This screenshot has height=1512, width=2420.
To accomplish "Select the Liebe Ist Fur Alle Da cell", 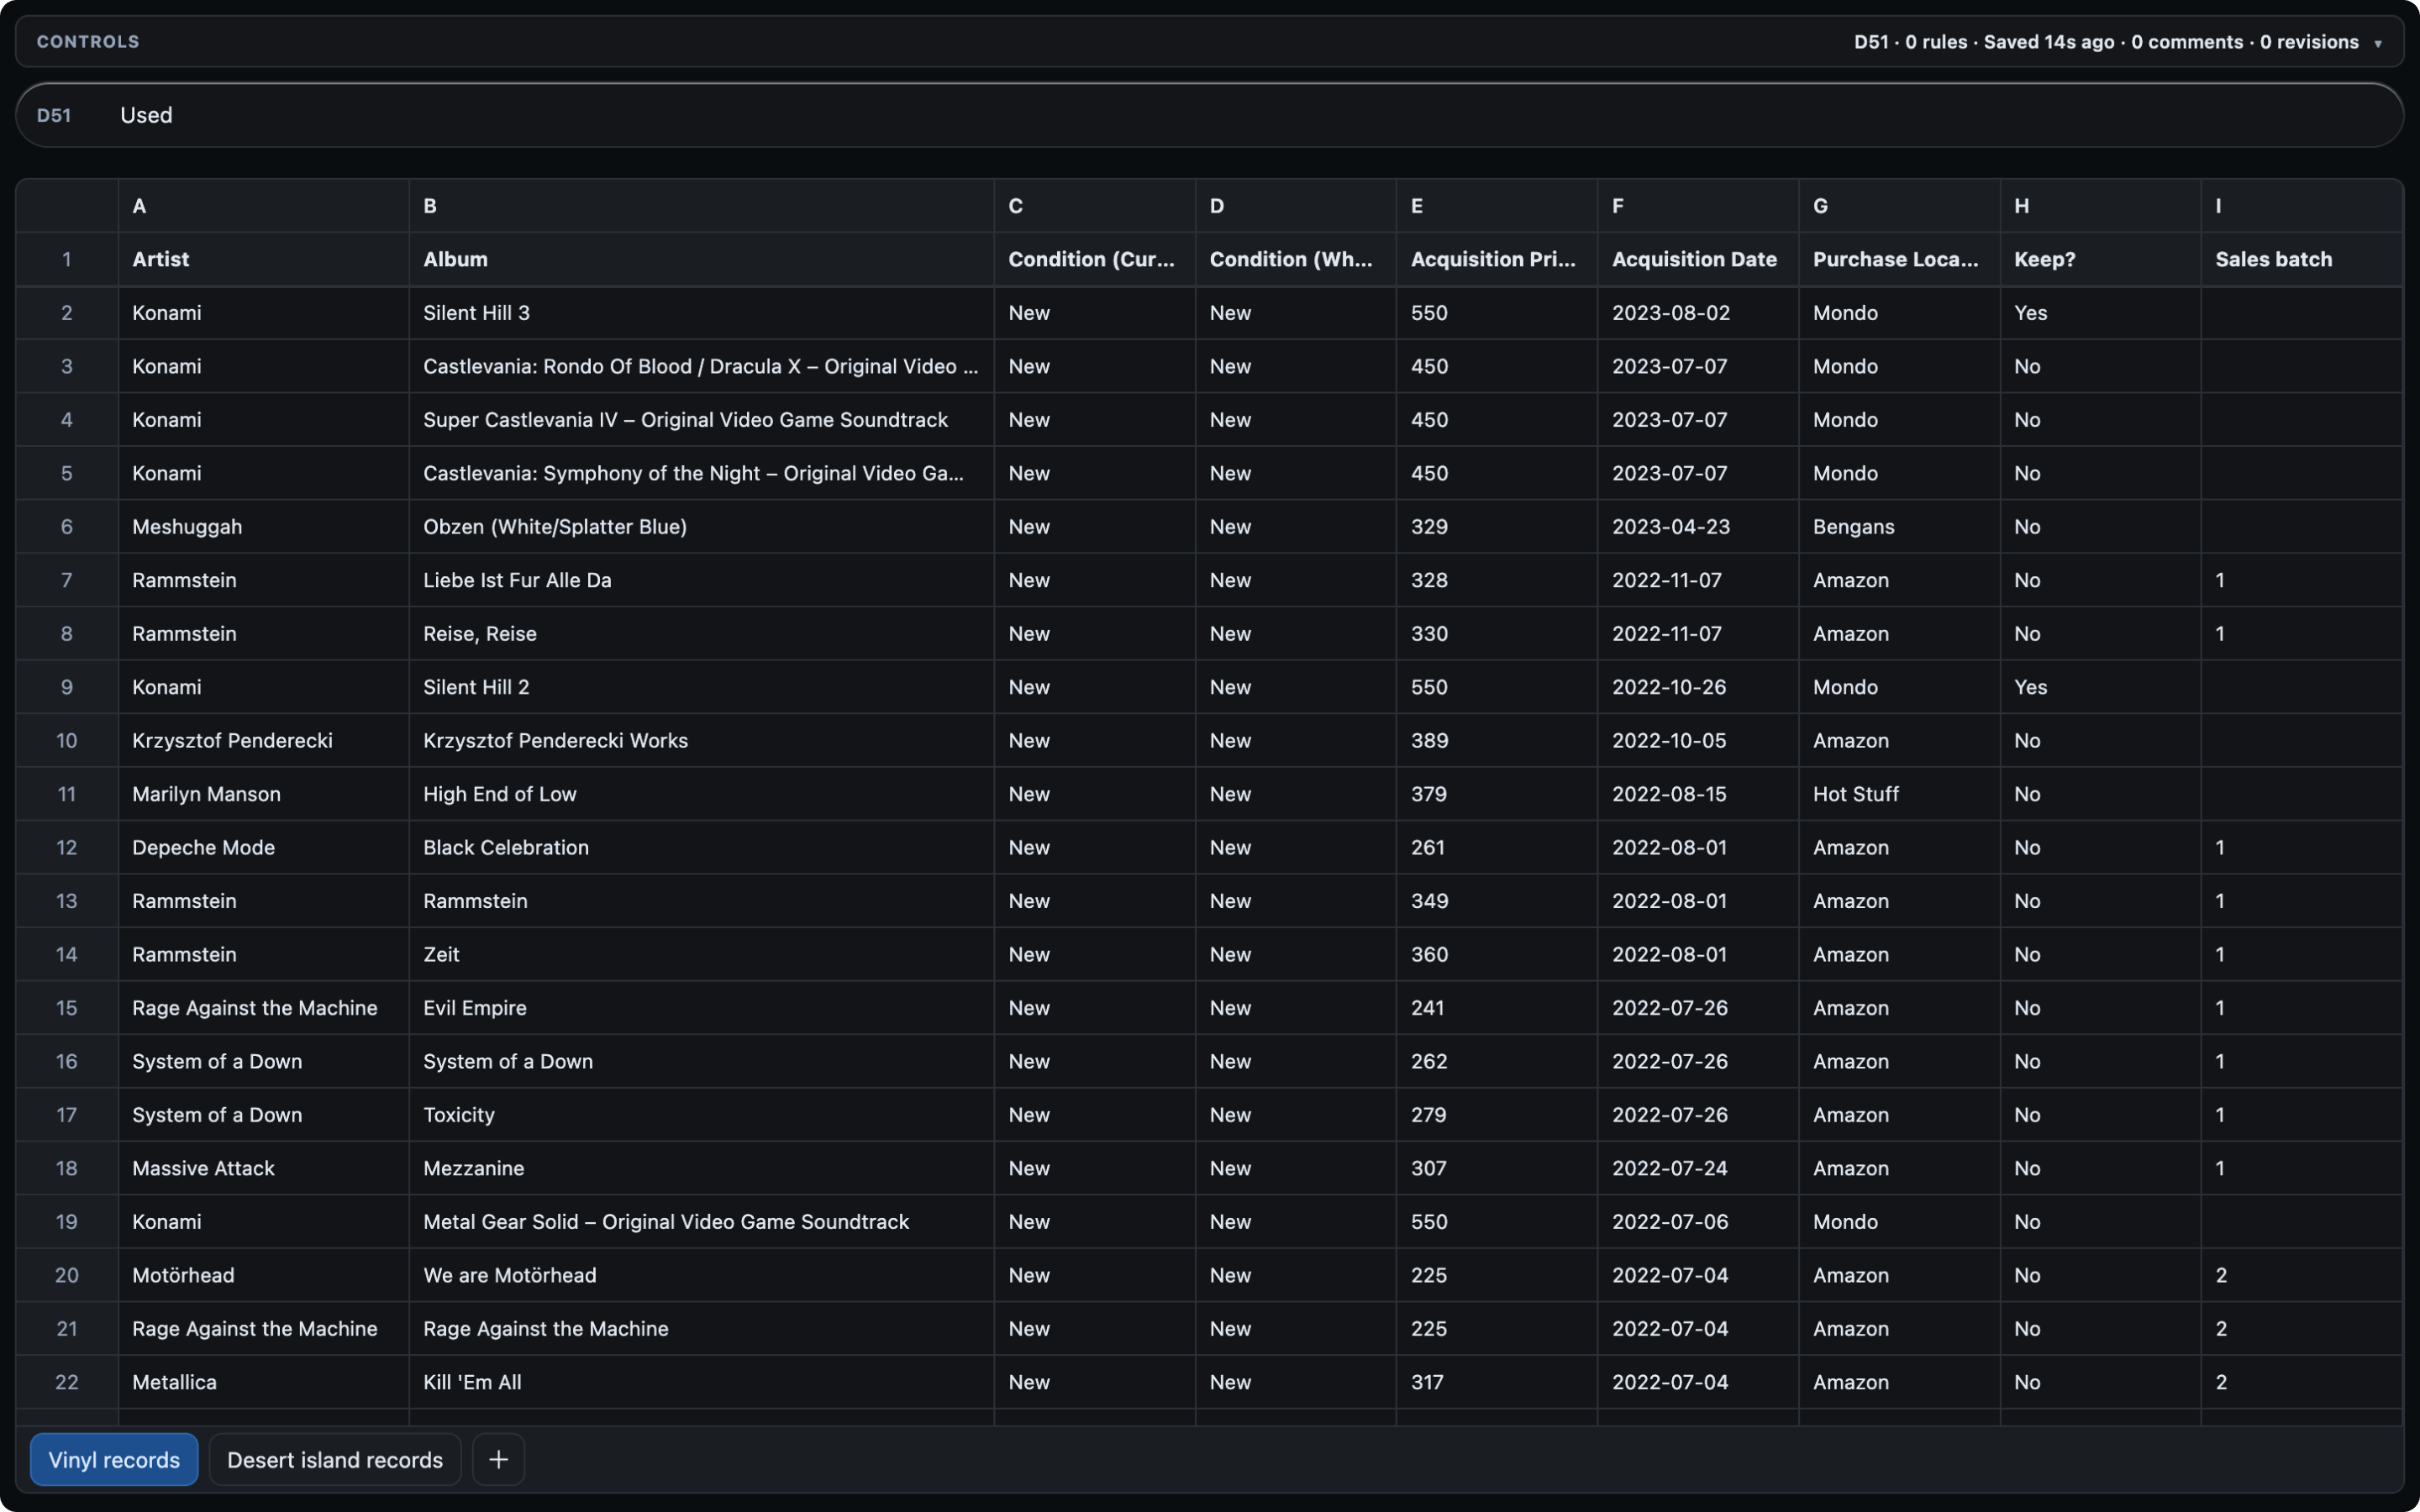I will [x=701, y=580].
